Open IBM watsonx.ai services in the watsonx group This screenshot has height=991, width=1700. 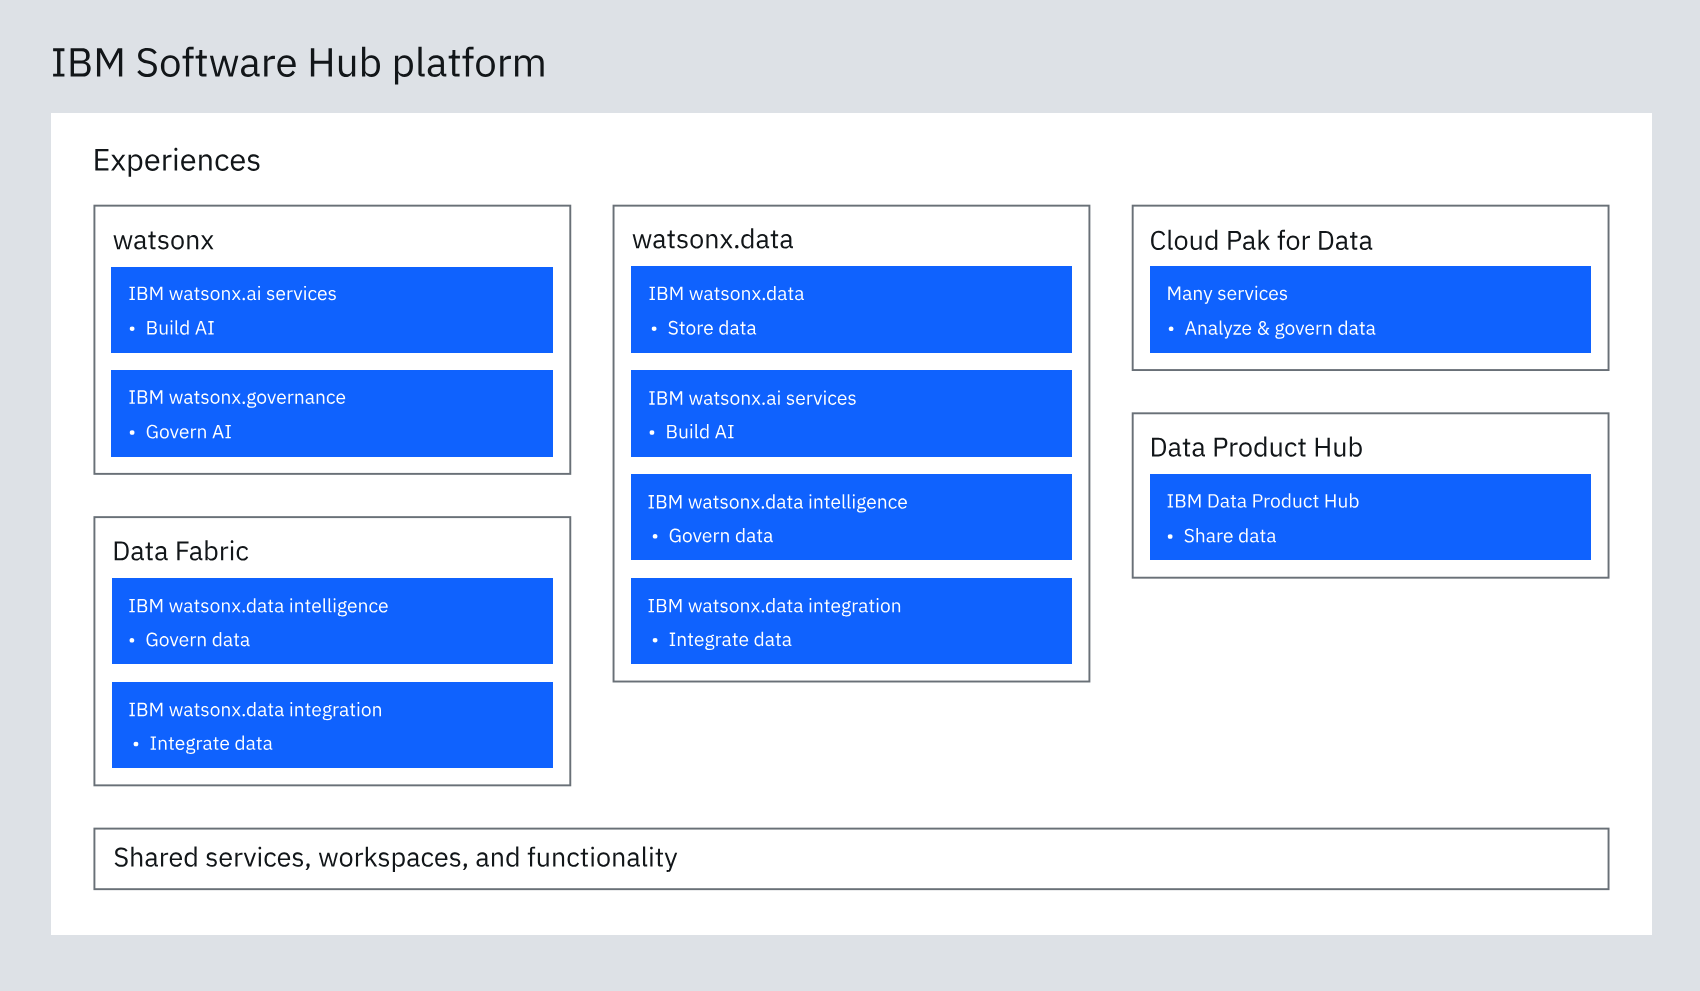click(x=331, y=309)
